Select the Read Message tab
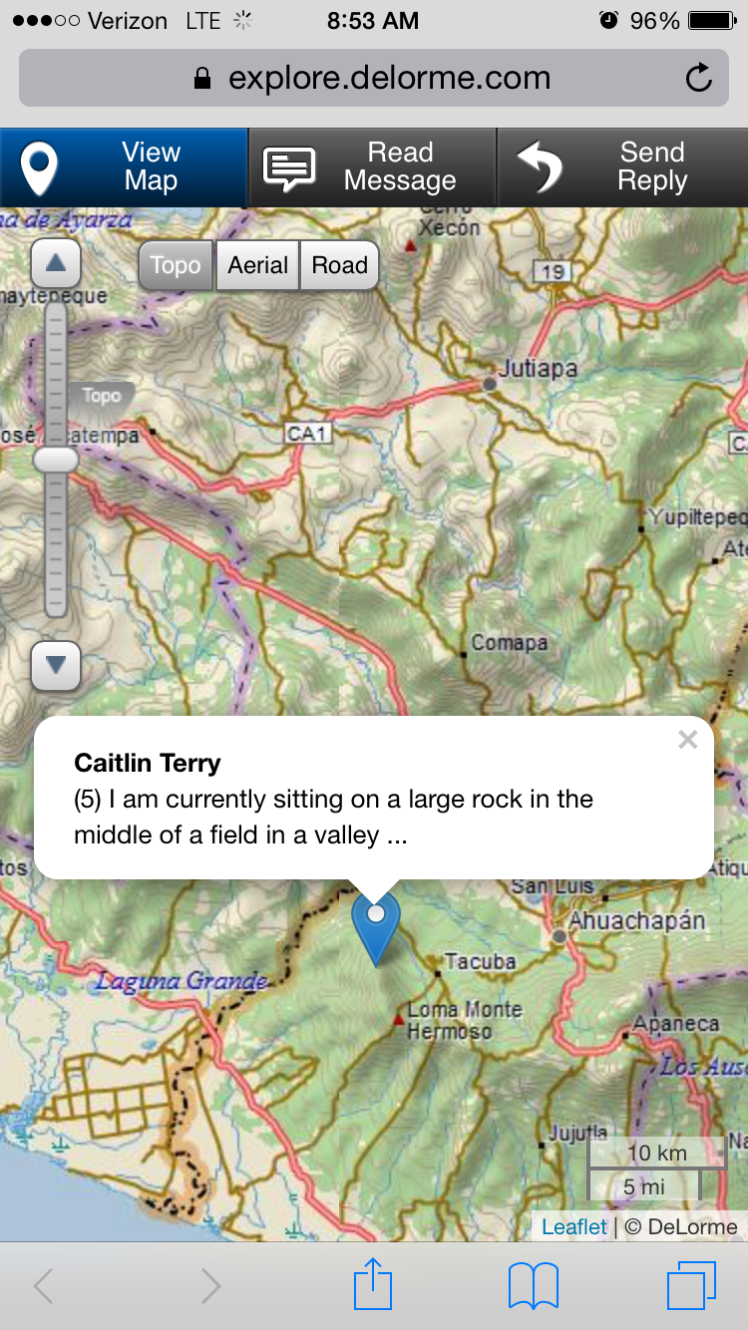Viewport: 748px width, 1330px height. [x=372, y=167]
